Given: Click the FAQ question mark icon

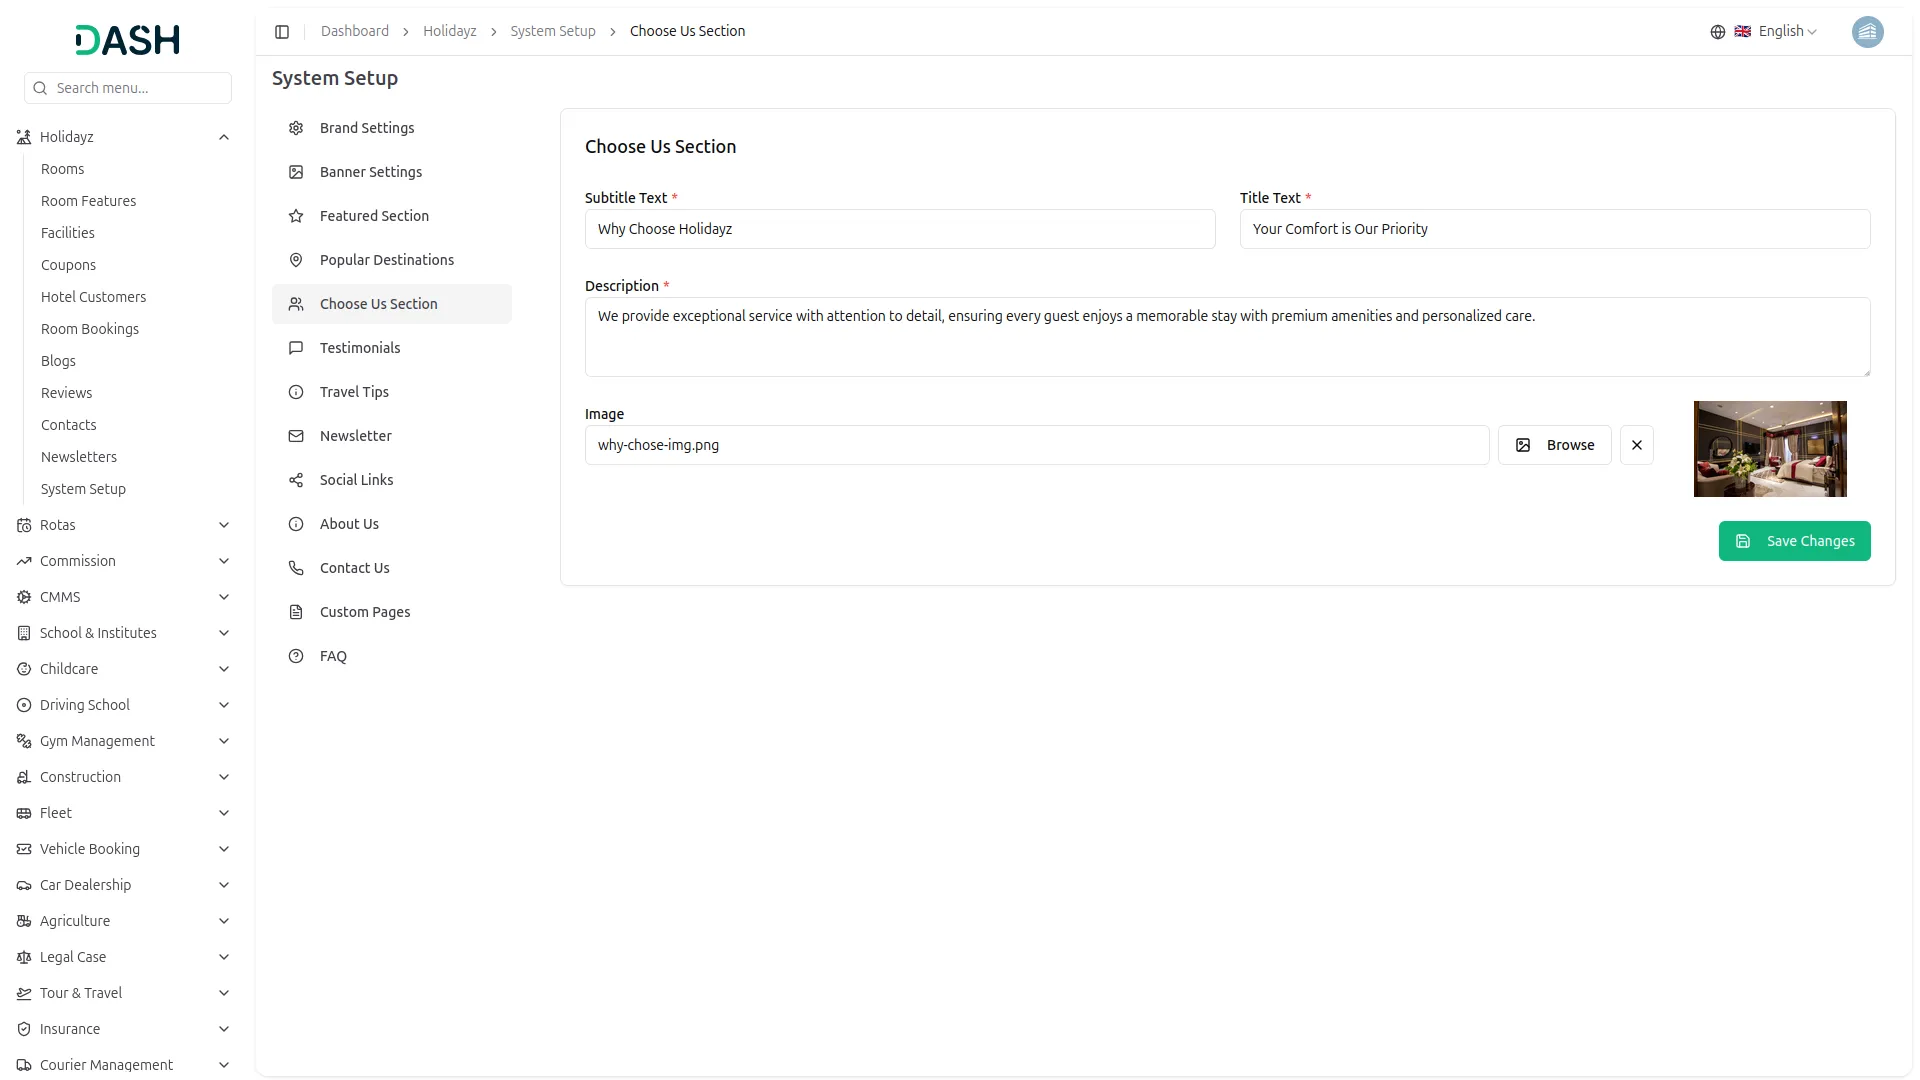Looking at the screenshot, I should coord(296,656).
